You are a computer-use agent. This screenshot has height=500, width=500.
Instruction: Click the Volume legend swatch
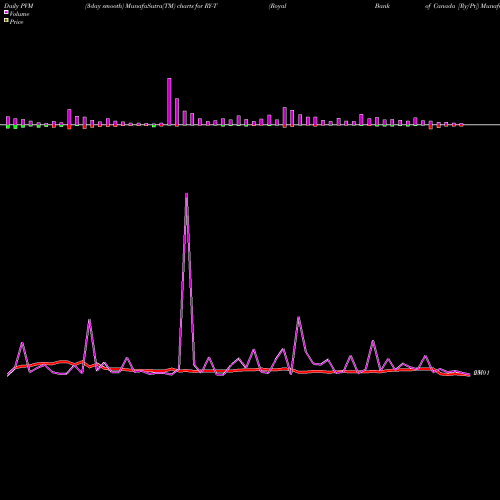point(6,12)
